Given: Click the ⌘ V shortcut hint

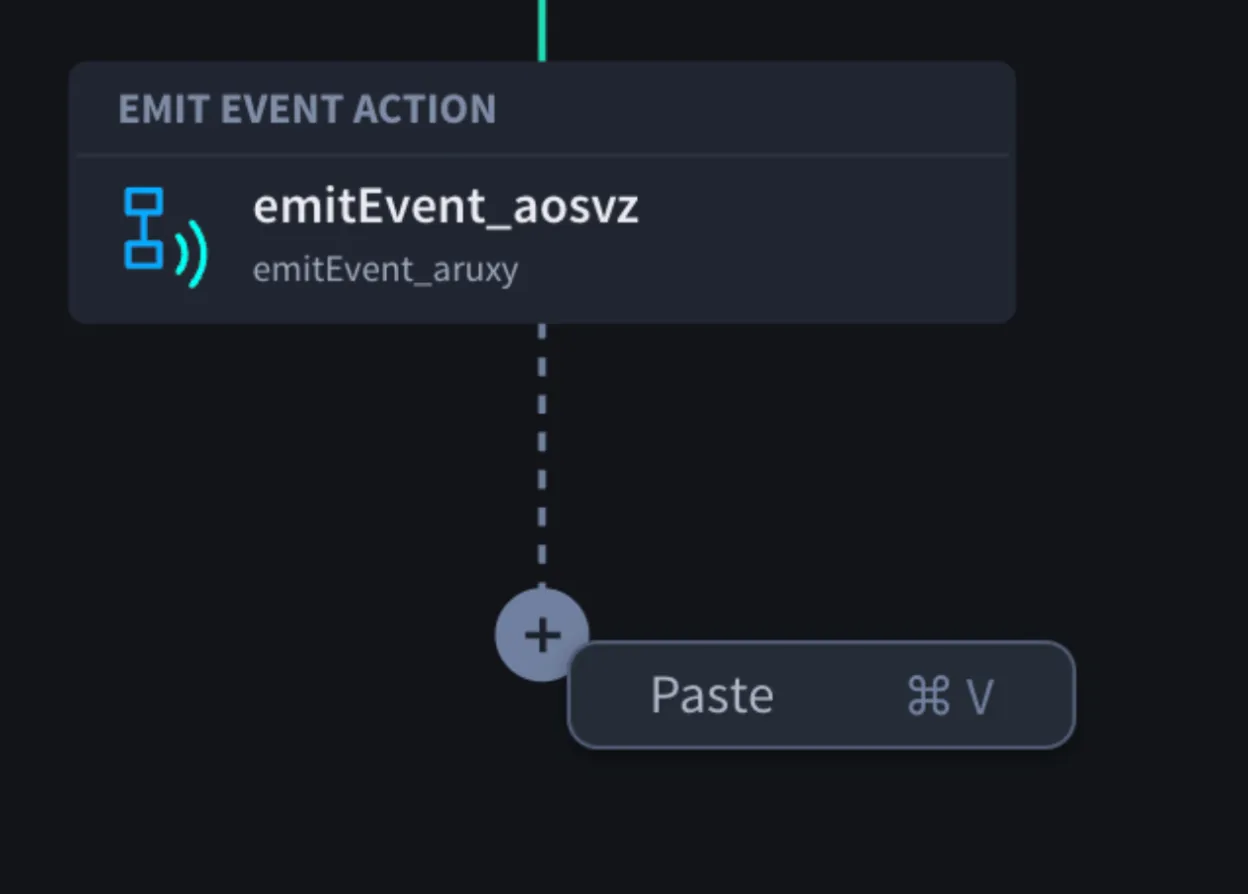Looking at the screenshot, I should tap(949, 696).
